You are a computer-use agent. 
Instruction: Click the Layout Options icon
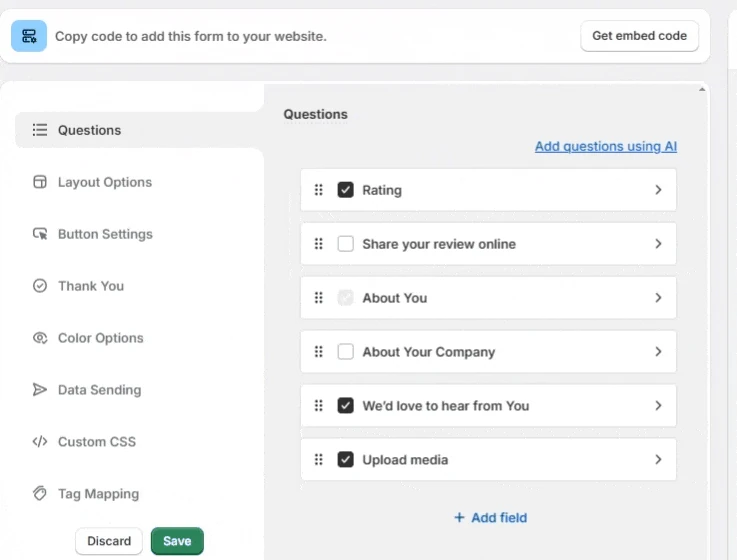click(40, 182)
